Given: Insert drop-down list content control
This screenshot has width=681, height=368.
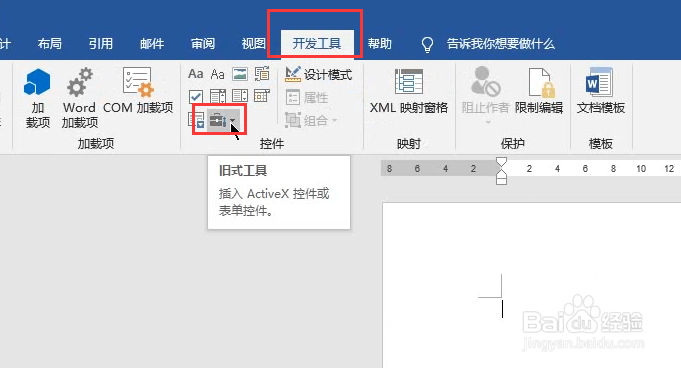Looking at the screenshot, I should (240, 96).
